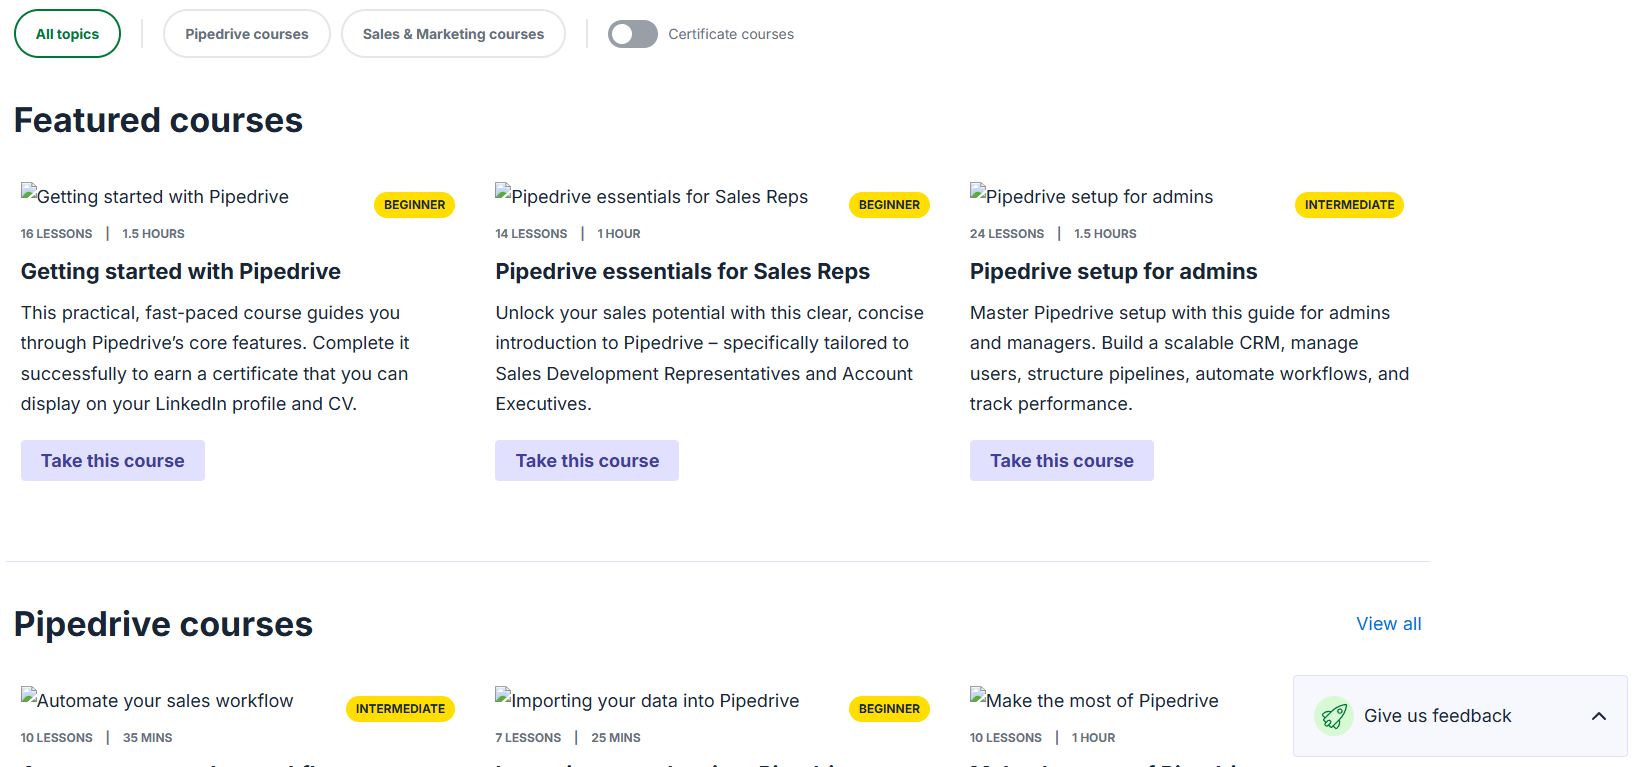The width and height of the screenshot is (1638, 767).
Task: Click the 24 LESSONS label
Action: [1007, 234]
